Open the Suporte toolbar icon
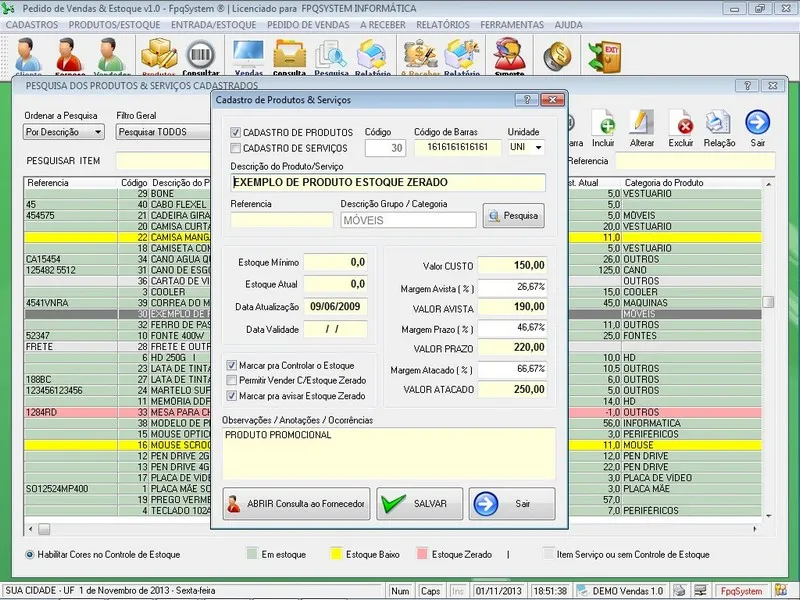Viewport: 800px width, 600px height. 509,55
